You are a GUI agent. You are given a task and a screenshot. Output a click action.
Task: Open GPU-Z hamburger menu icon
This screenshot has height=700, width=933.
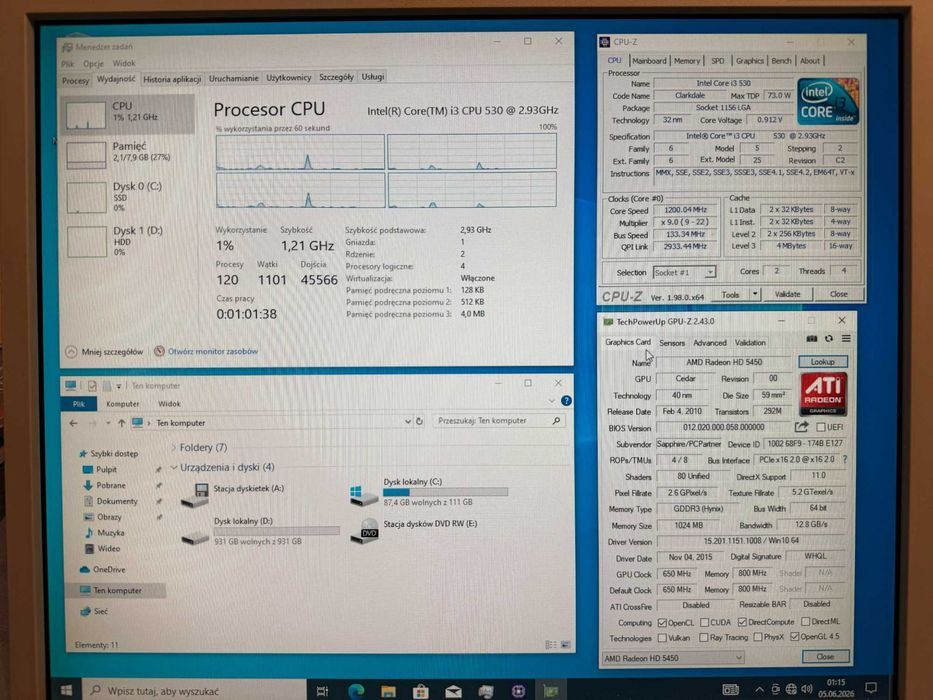click(x=846, y=339)
